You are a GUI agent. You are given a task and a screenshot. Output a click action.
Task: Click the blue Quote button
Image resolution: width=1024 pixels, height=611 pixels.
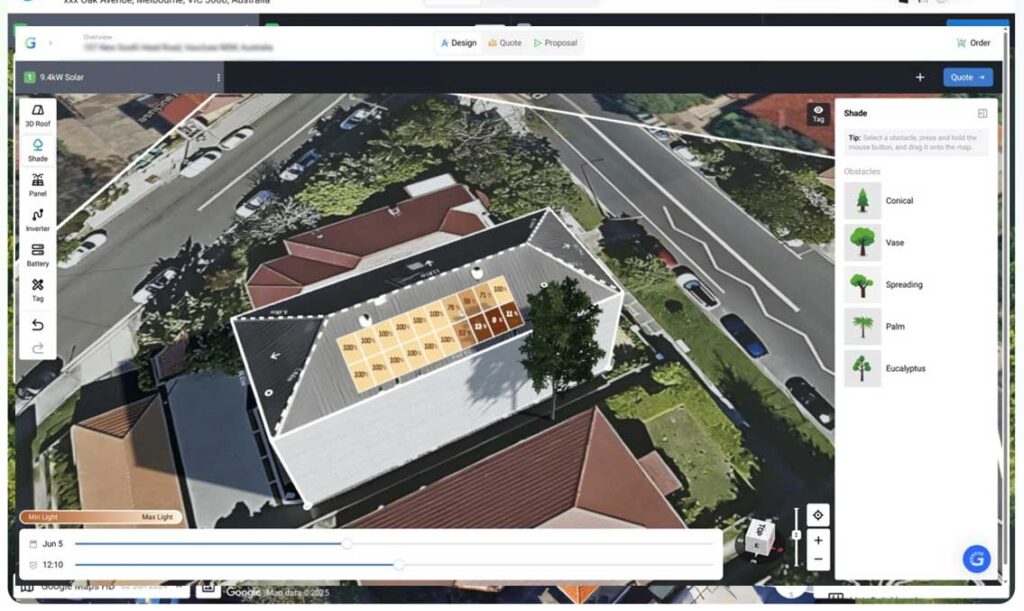pos(967,77)
